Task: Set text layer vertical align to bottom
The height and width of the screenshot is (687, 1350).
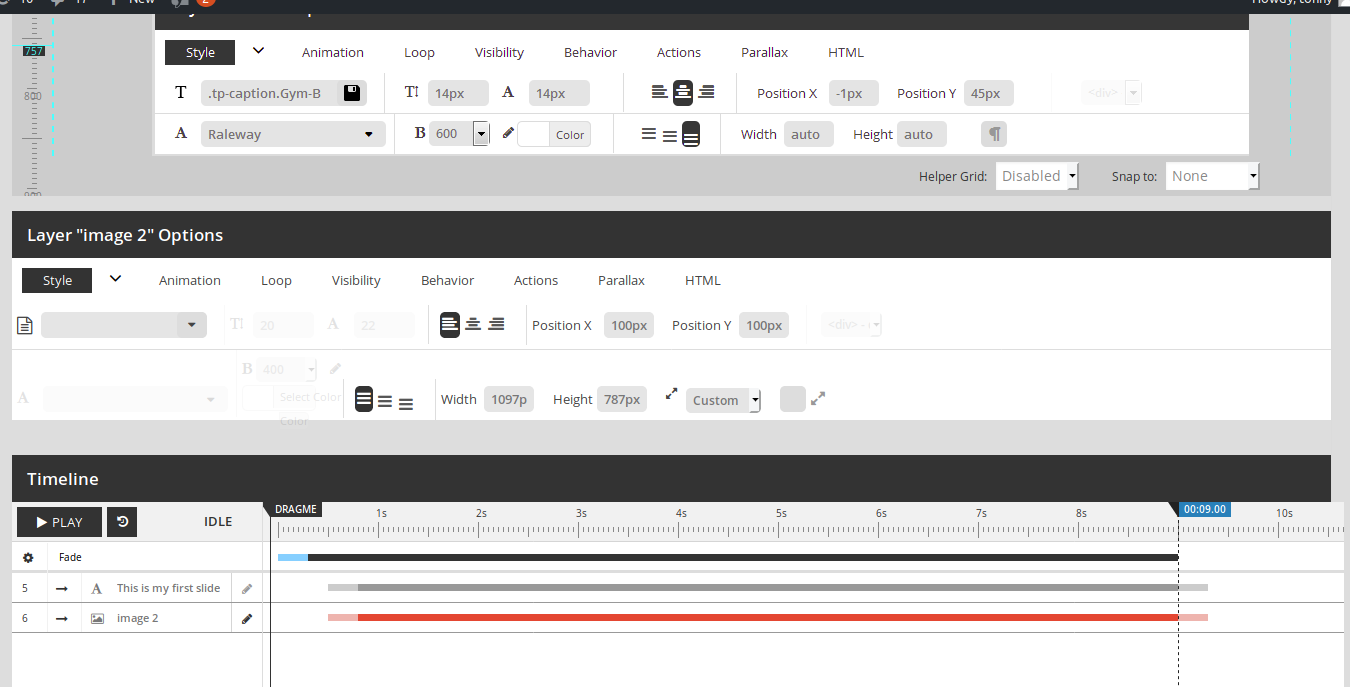Action: click(x=691, y=135)
